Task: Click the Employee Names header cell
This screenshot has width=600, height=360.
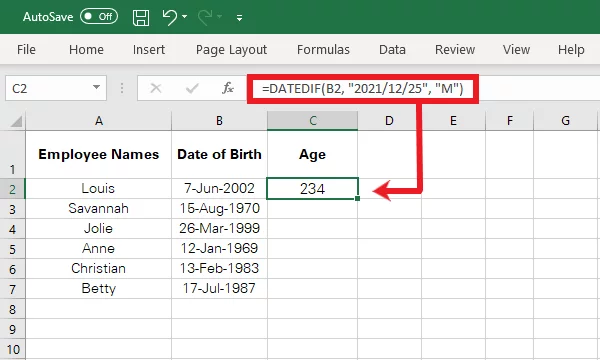Action: pos(99,154)
